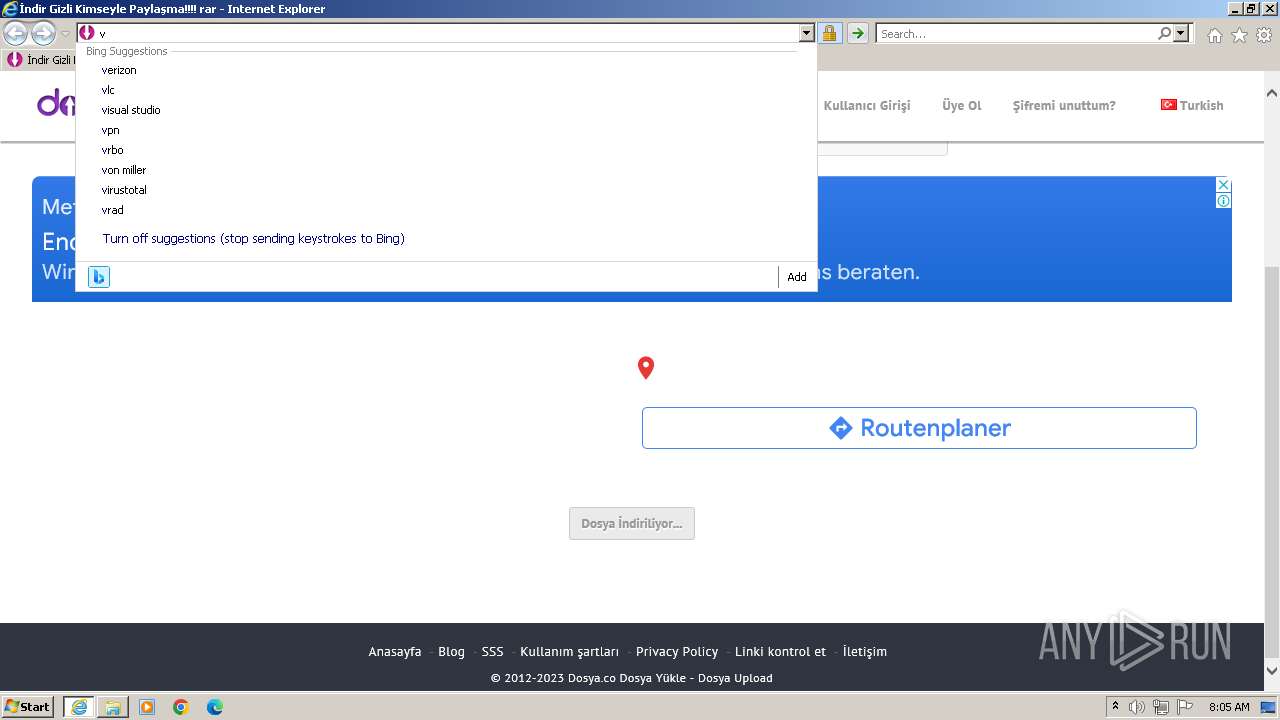Click the search magnifier icon
1280x720 pixels.
pos(1164,33)
